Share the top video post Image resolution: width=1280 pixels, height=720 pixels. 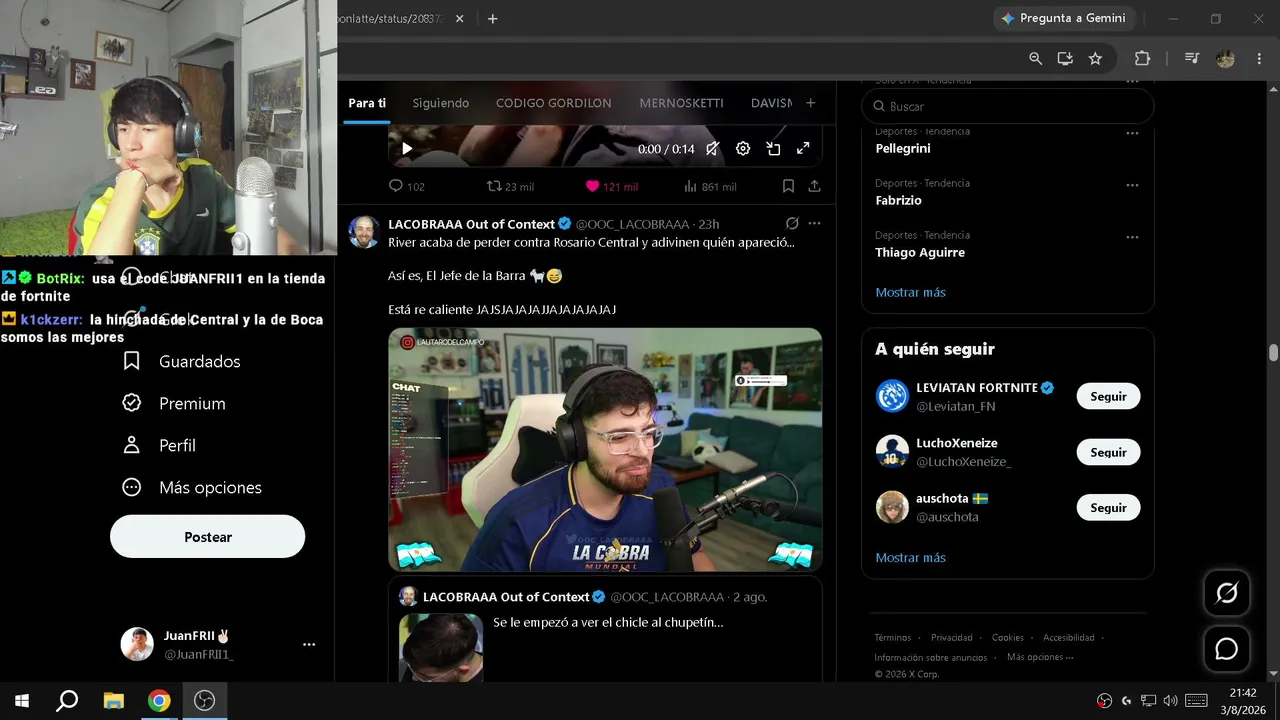pos(814,186)
